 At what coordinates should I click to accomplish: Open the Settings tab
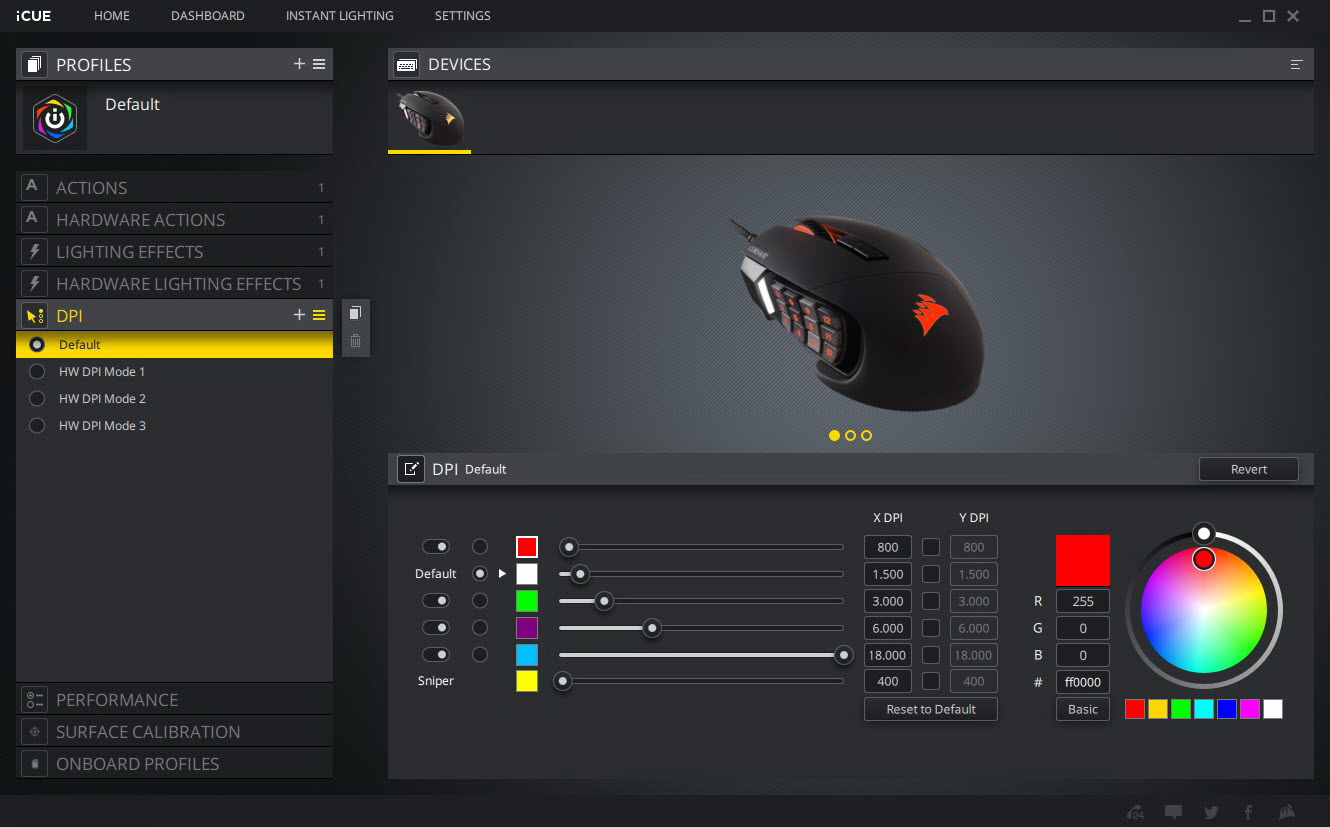[x=463, y=16]
